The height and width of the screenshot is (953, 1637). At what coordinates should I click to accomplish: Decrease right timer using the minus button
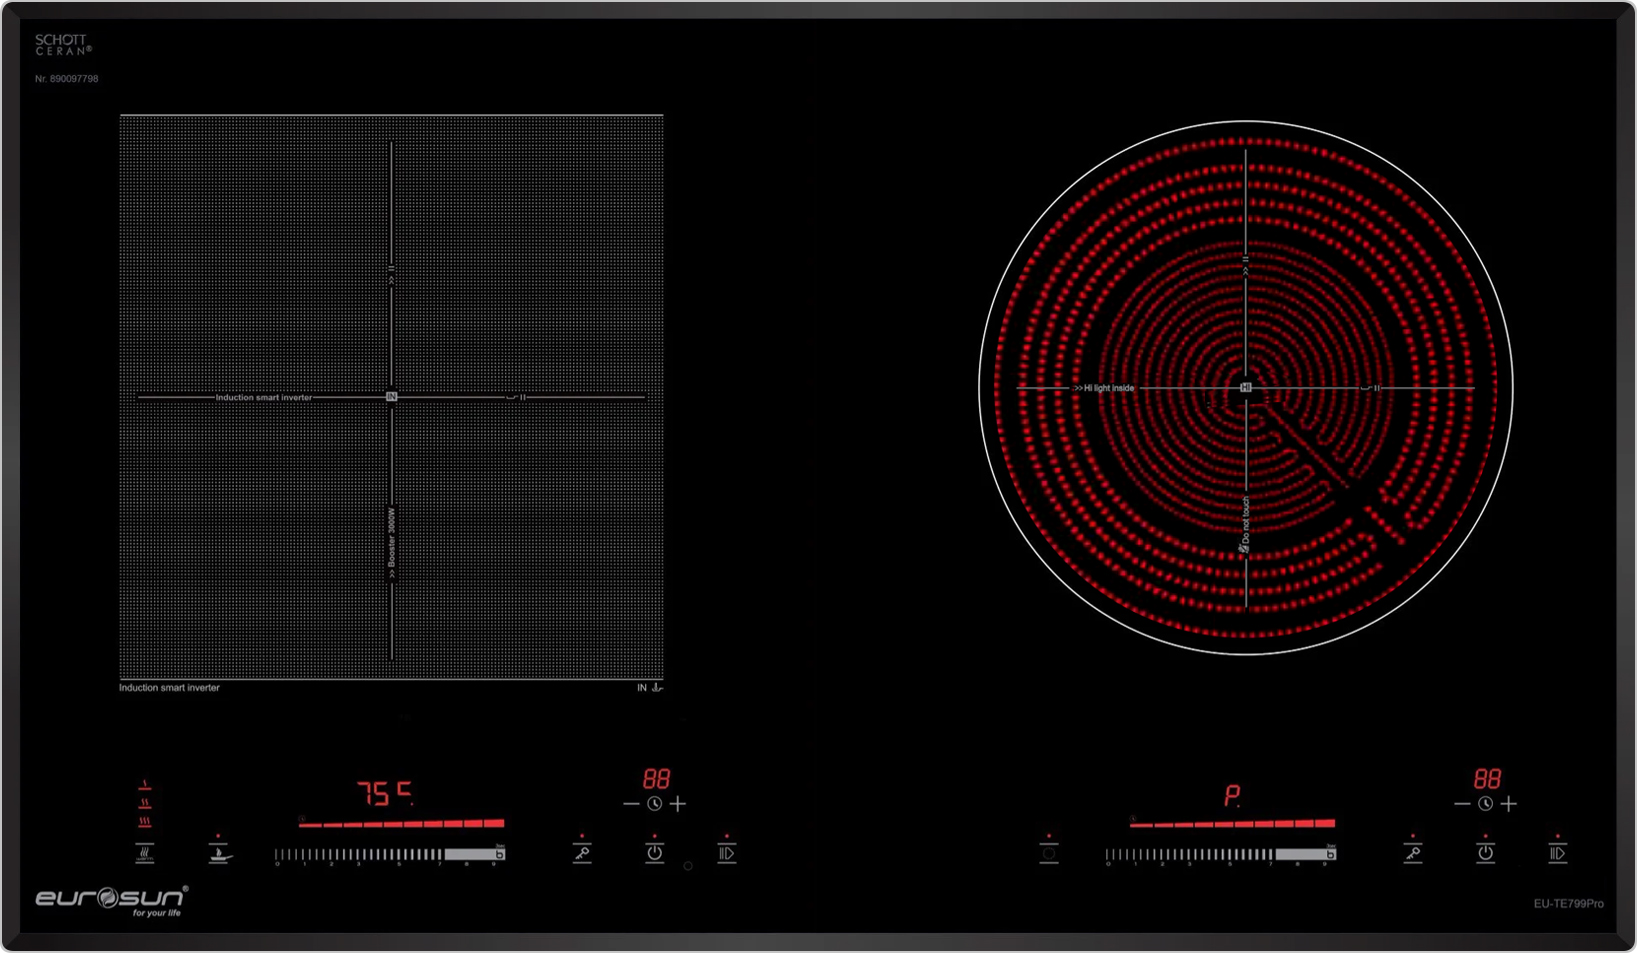point(1462,804)
